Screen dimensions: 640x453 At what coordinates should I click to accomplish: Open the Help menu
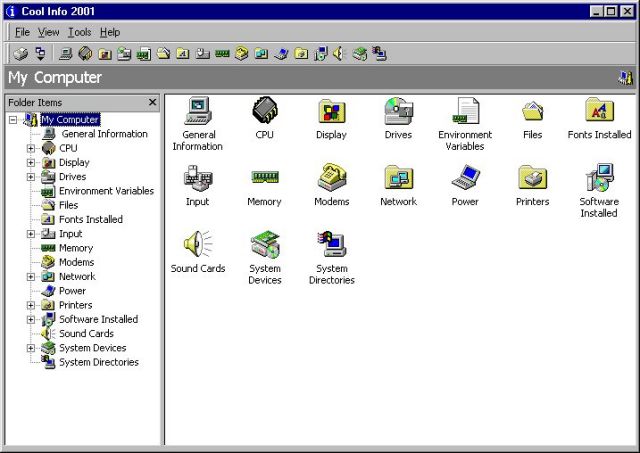coord(110,32)
